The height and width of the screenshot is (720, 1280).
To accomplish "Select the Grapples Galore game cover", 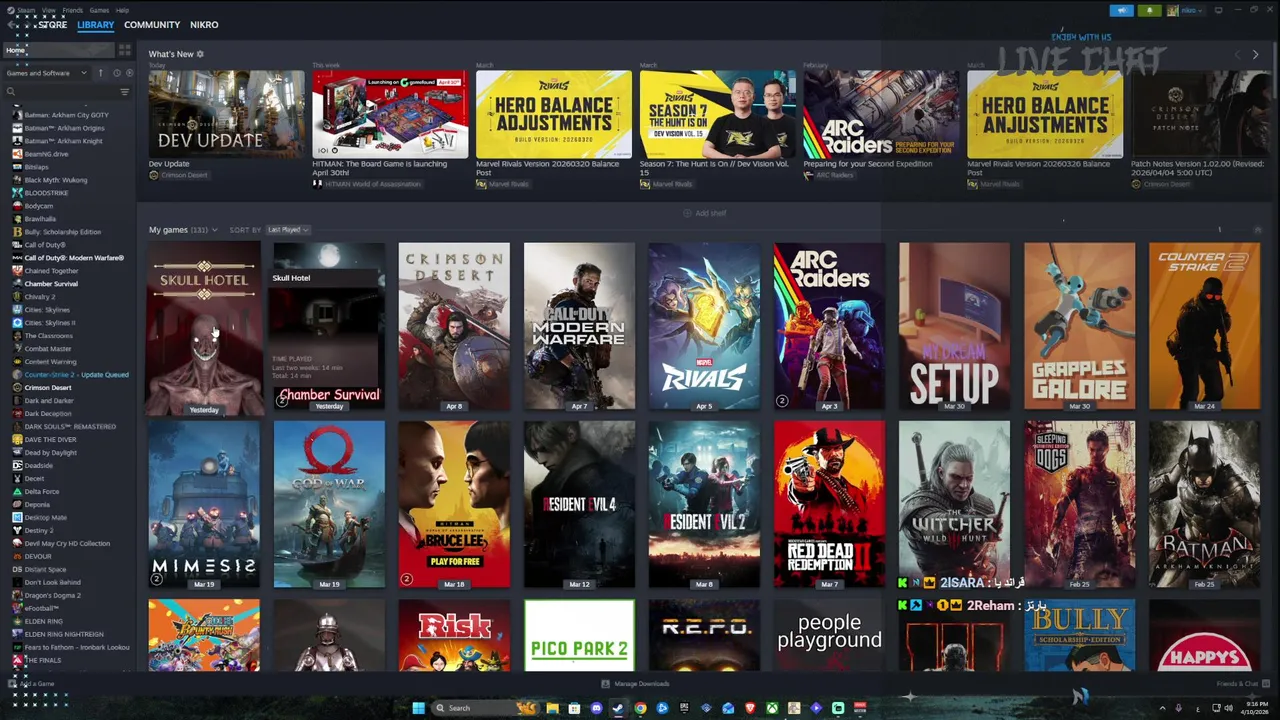I will (1079, 326).
